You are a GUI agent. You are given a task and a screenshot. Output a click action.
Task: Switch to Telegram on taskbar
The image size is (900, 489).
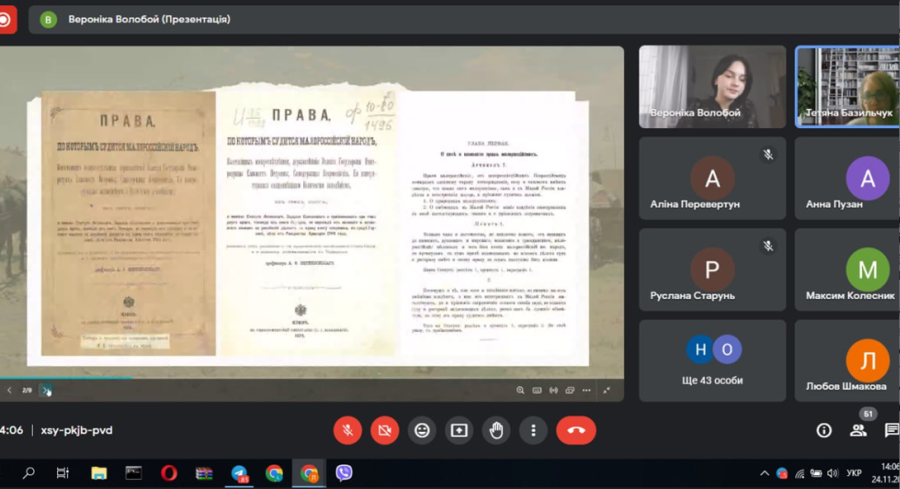click(x=239, y=473)
